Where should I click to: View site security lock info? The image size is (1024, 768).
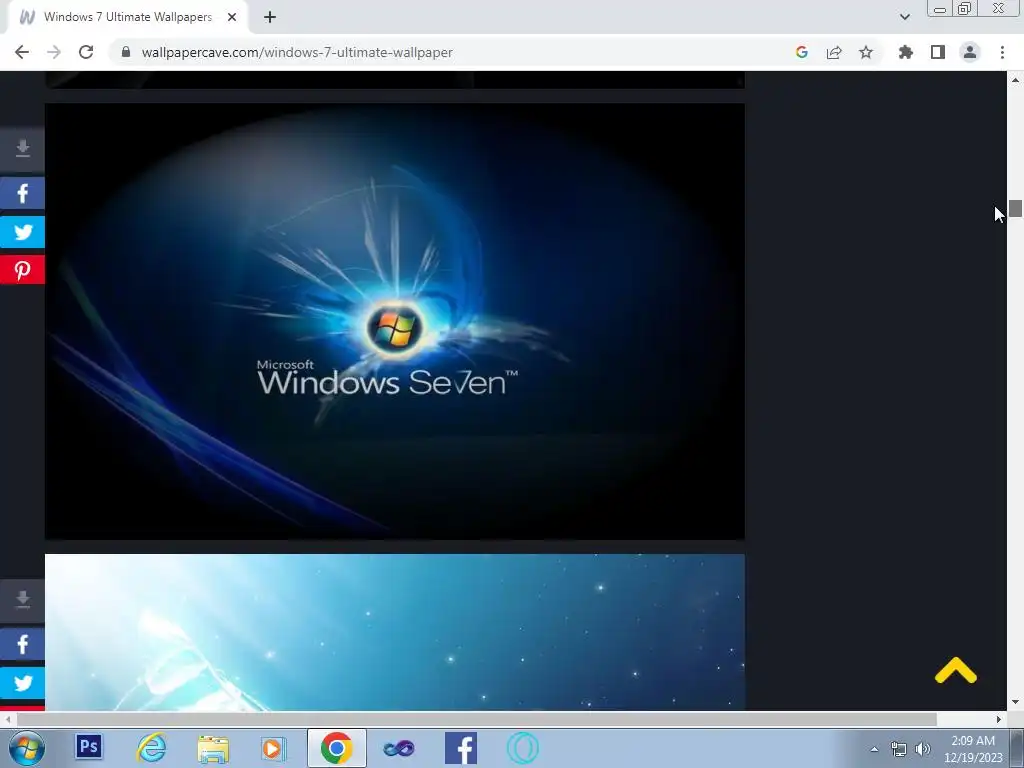[x=126, y=52]
